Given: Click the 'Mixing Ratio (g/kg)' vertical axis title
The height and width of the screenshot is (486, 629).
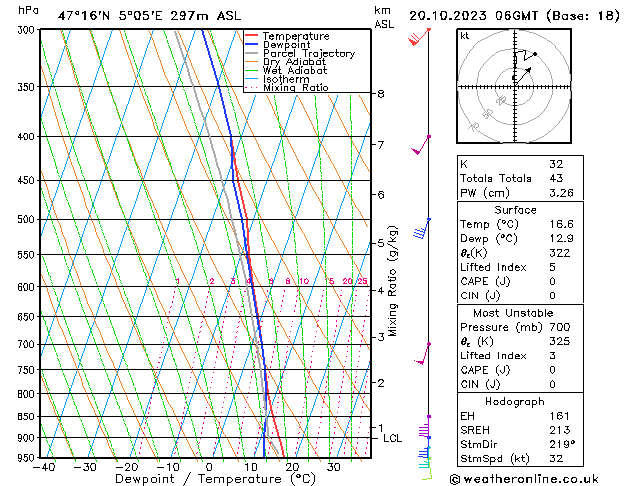Looking at the screenshot, I should click(392, 281).
